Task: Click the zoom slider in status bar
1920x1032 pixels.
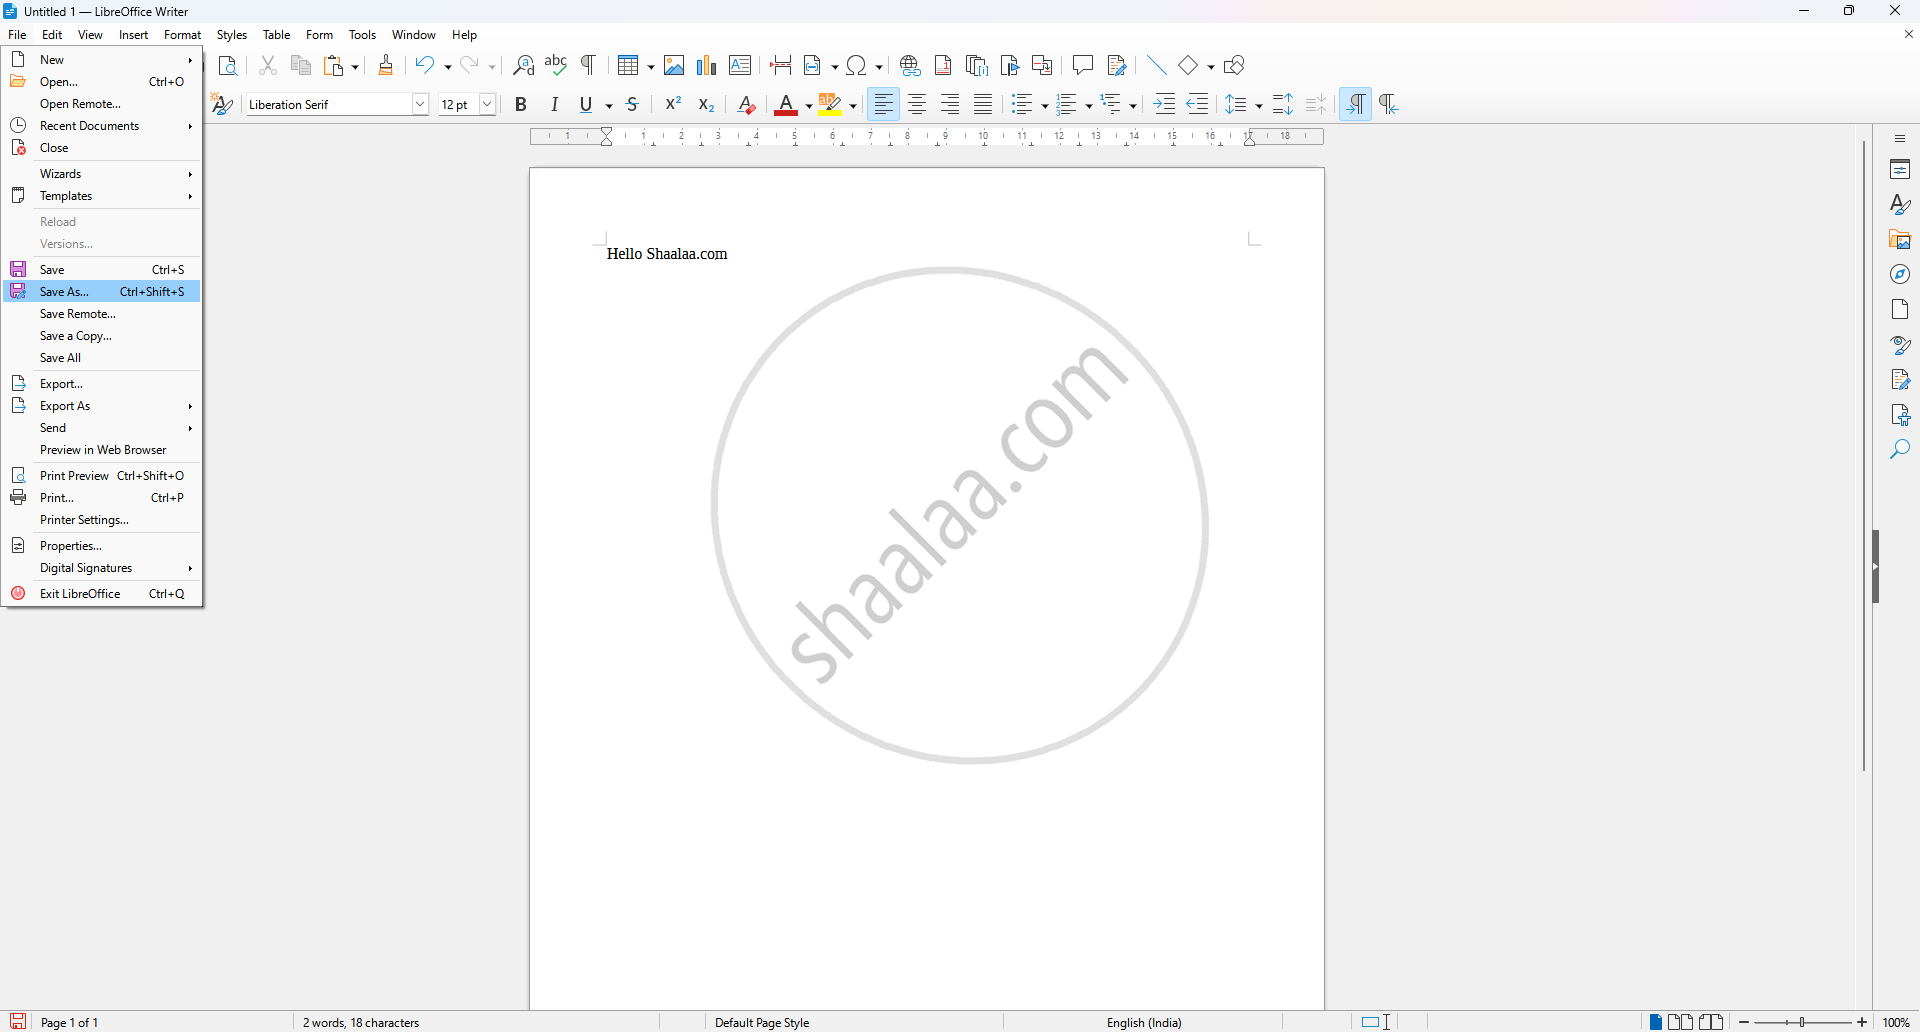Action: [x=1803, y=1022]
